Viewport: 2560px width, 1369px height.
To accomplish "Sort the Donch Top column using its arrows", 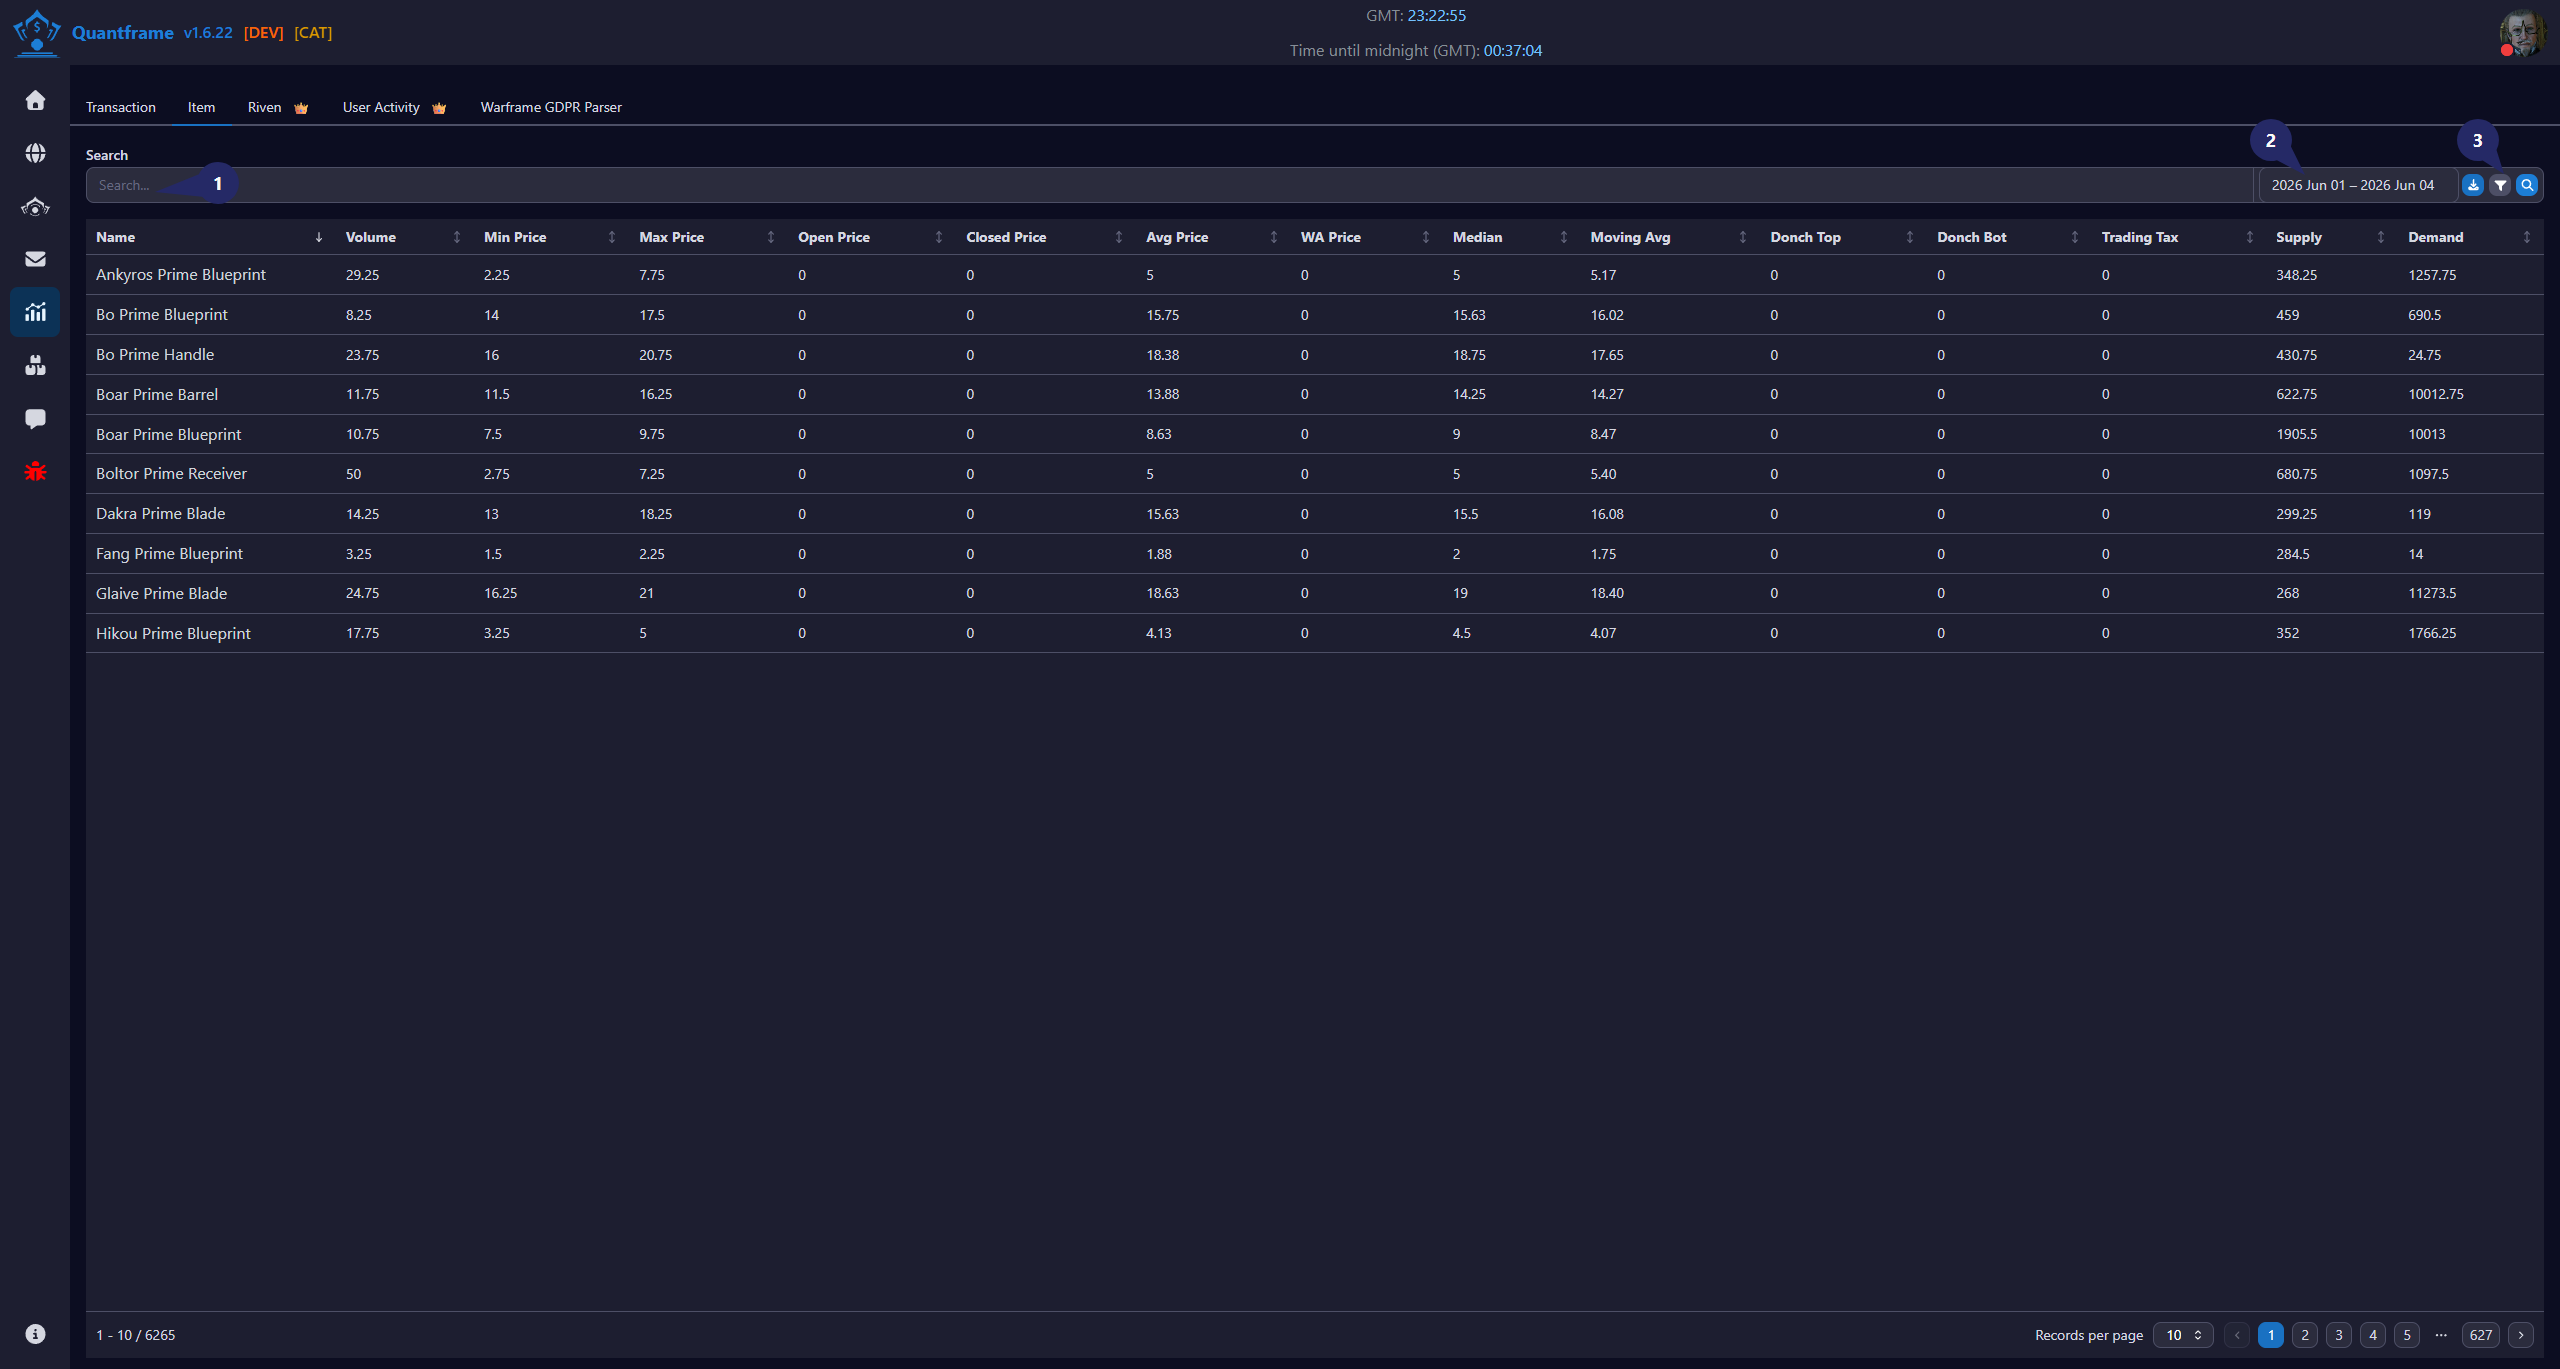I will point(1910,237).
